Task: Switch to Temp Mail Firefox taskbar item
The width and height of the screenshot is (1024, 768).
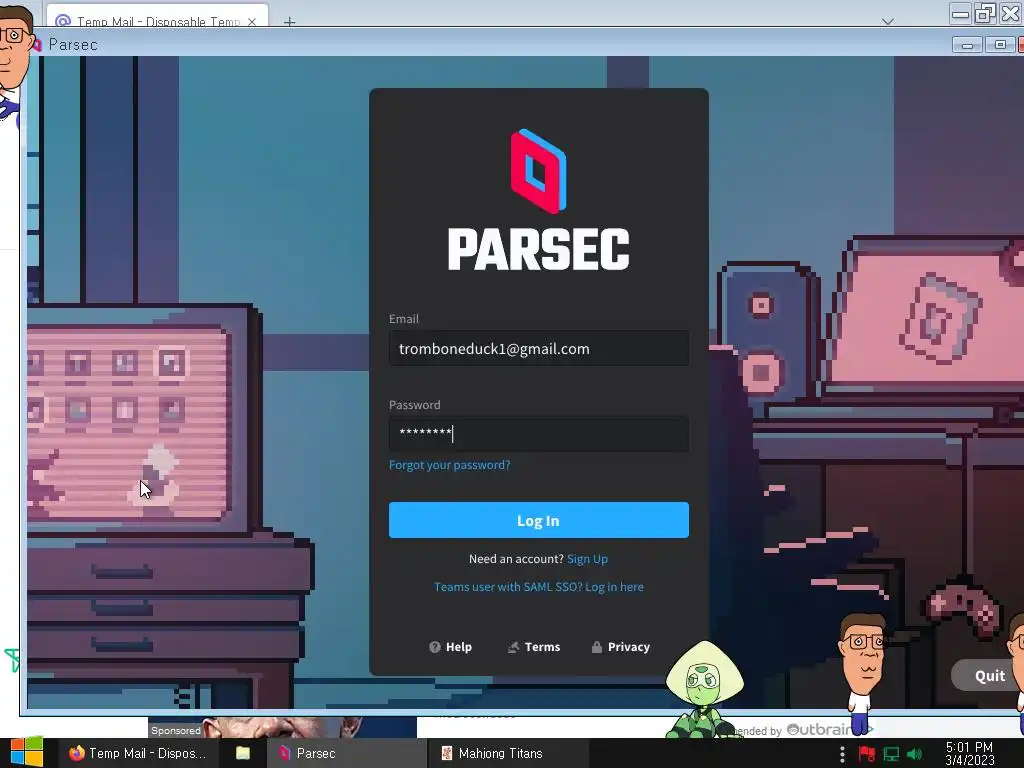Action: [138, 754]
